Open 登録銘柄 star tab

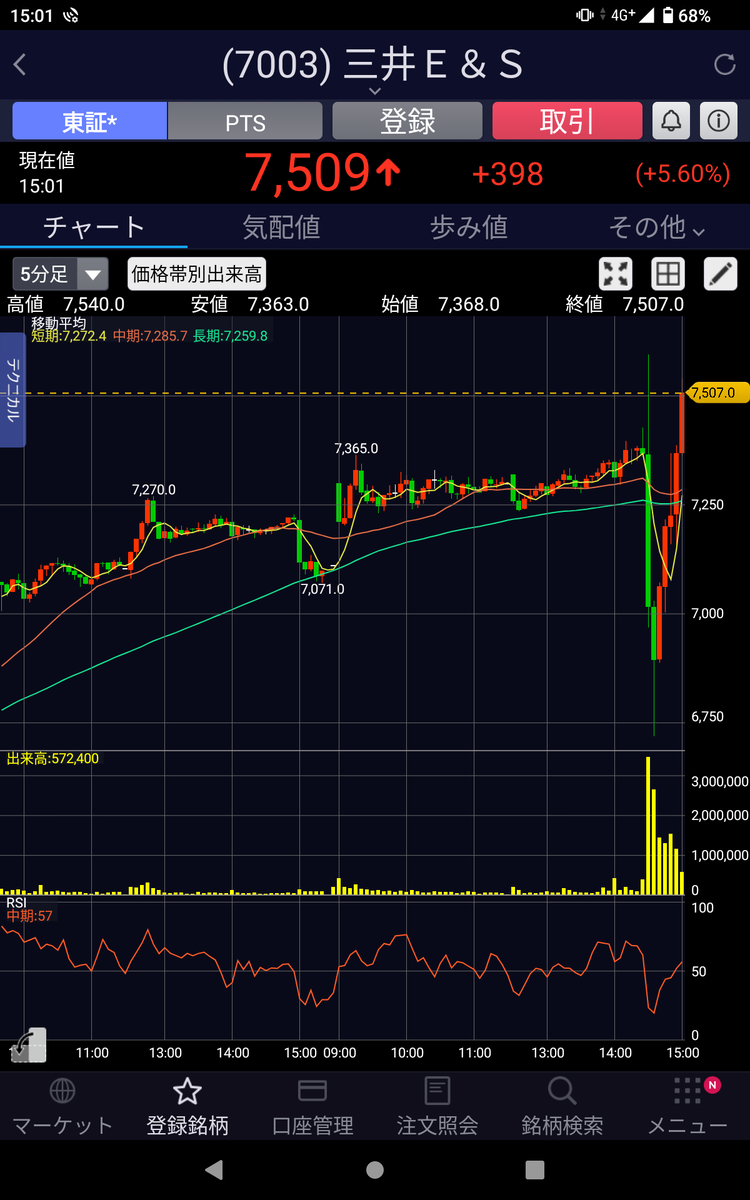(187, 1108)
